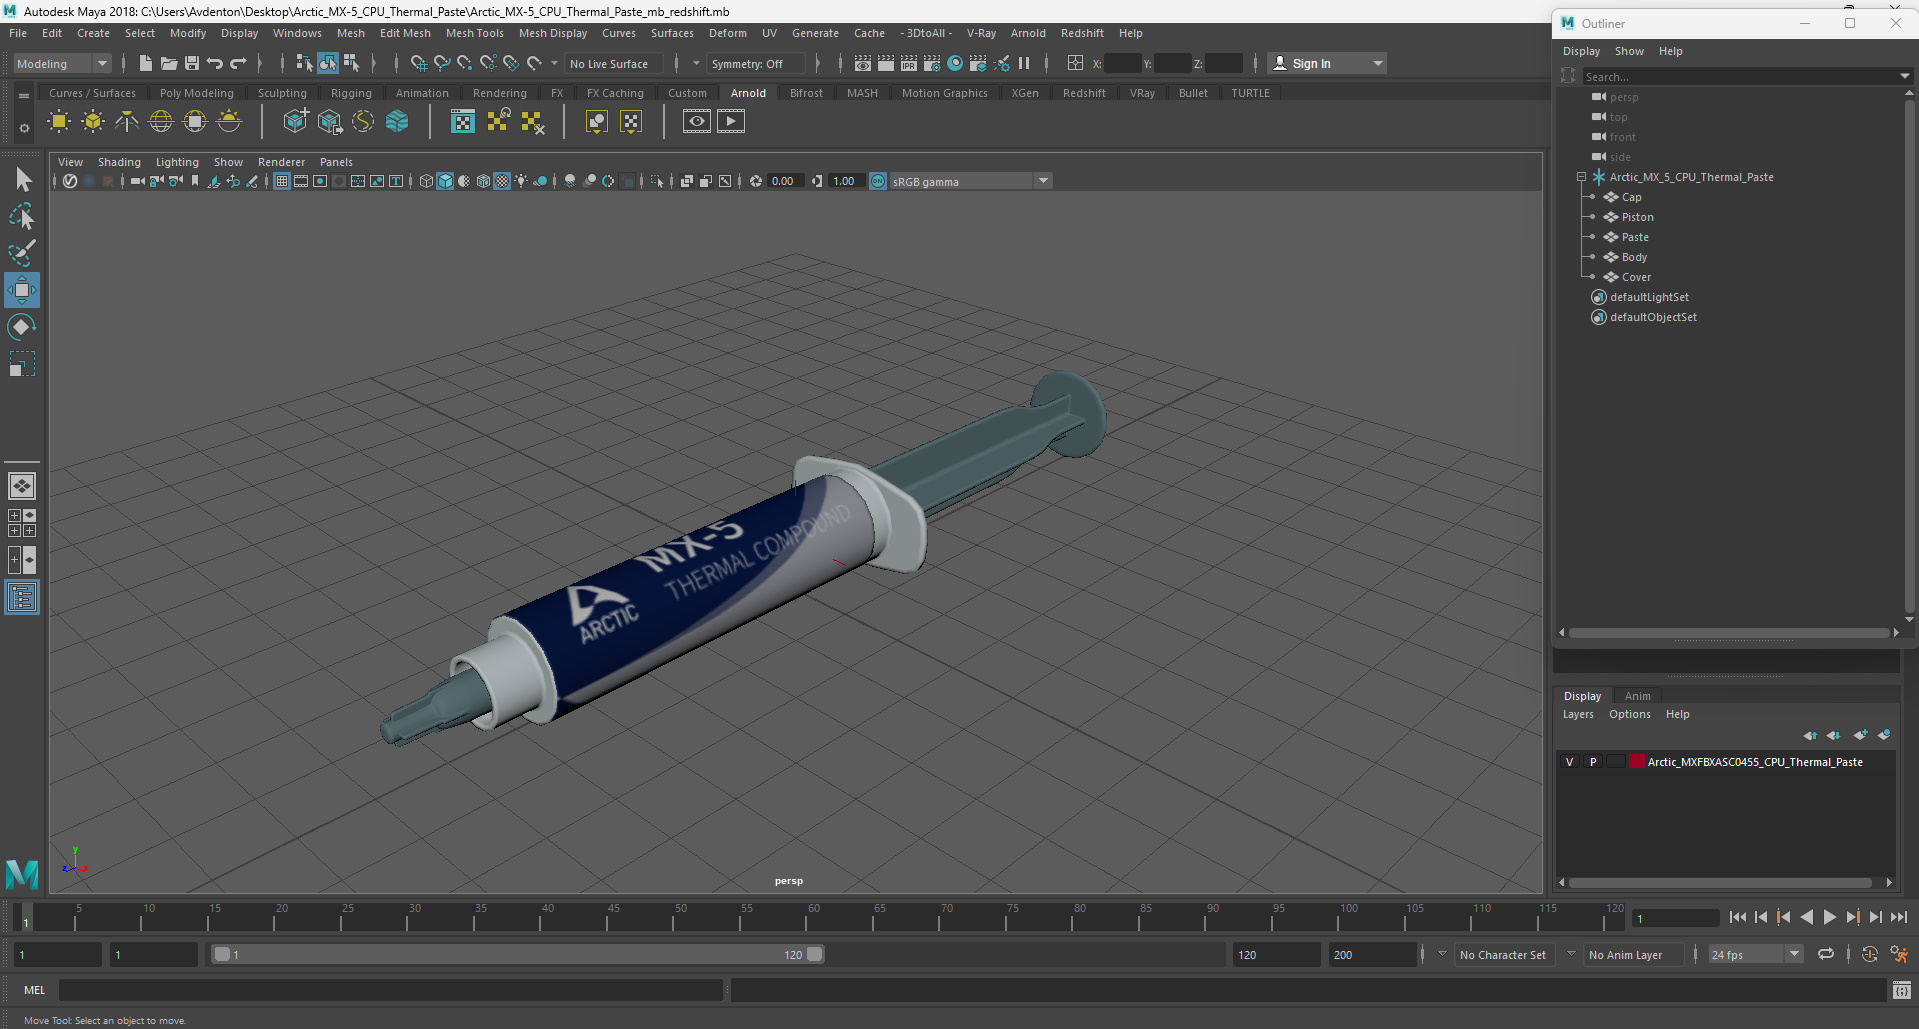
Task: Select the arrow Select tool
Action: tap(22, 180)
